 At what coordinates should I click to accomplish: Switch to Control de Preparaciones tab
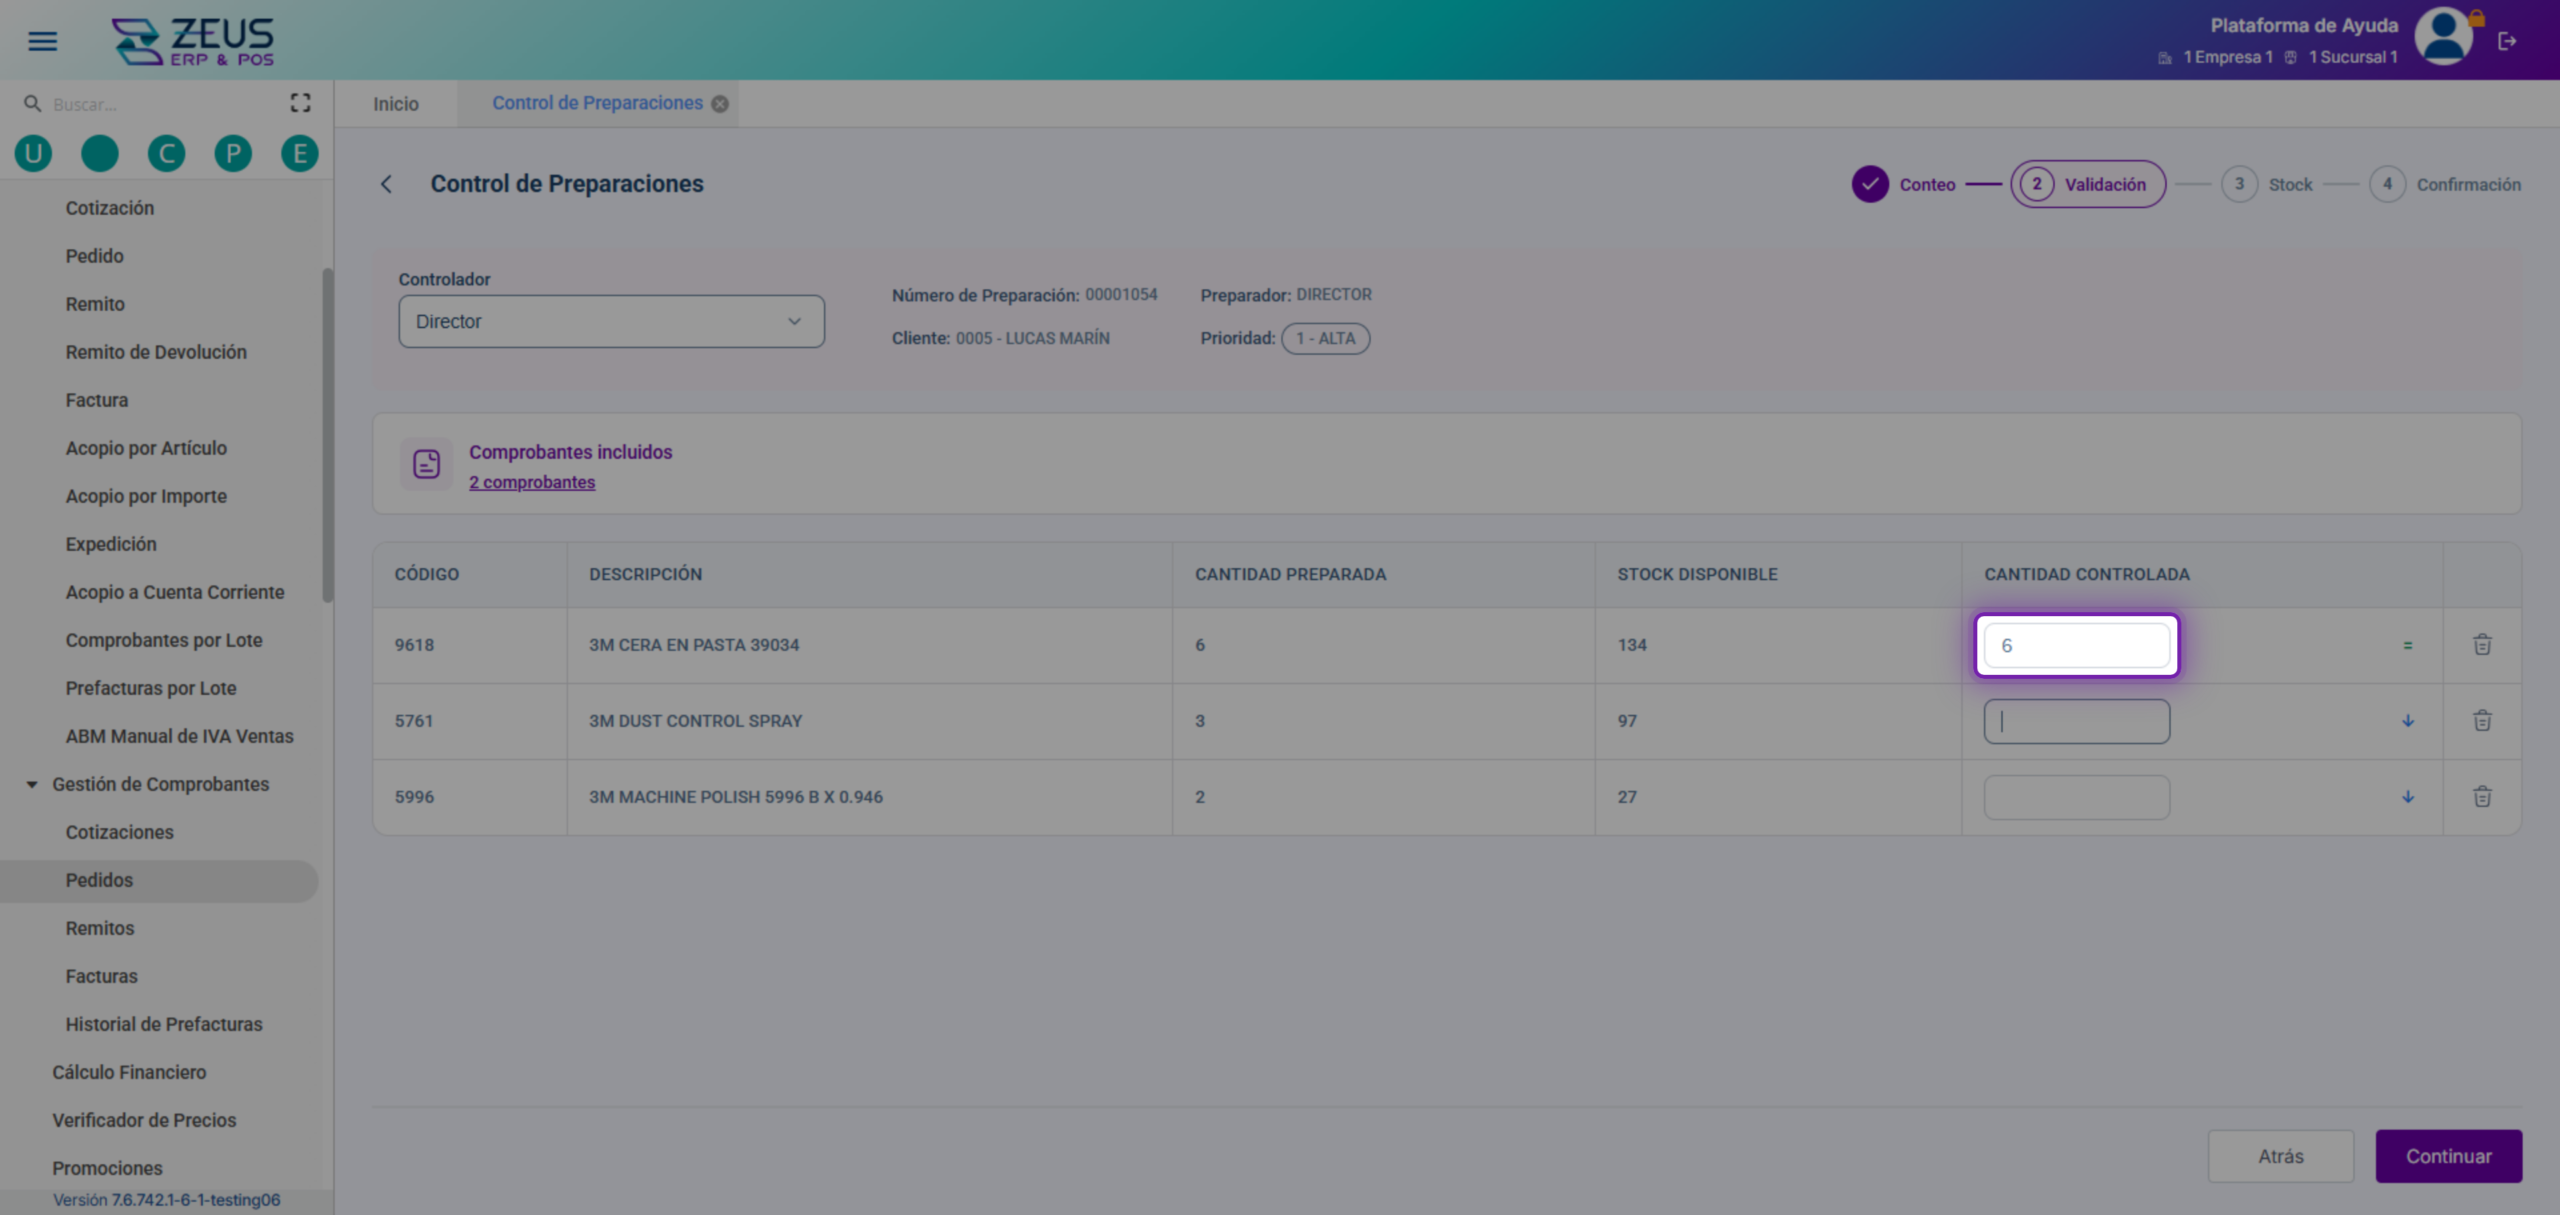597,103
